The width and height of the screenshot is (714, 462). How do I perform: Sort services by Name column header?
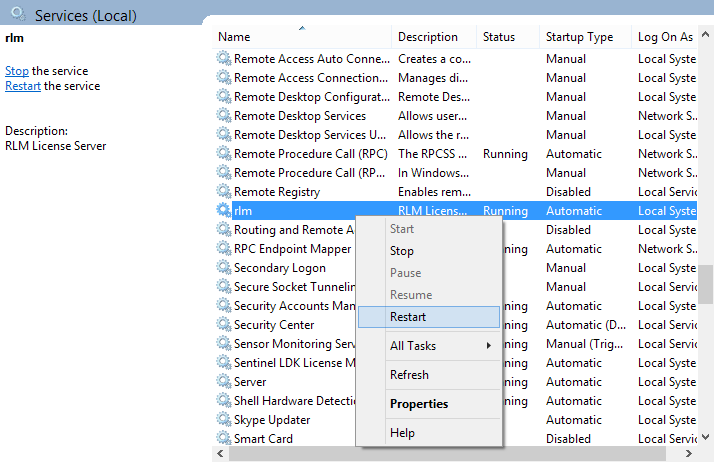pos(302,37)
